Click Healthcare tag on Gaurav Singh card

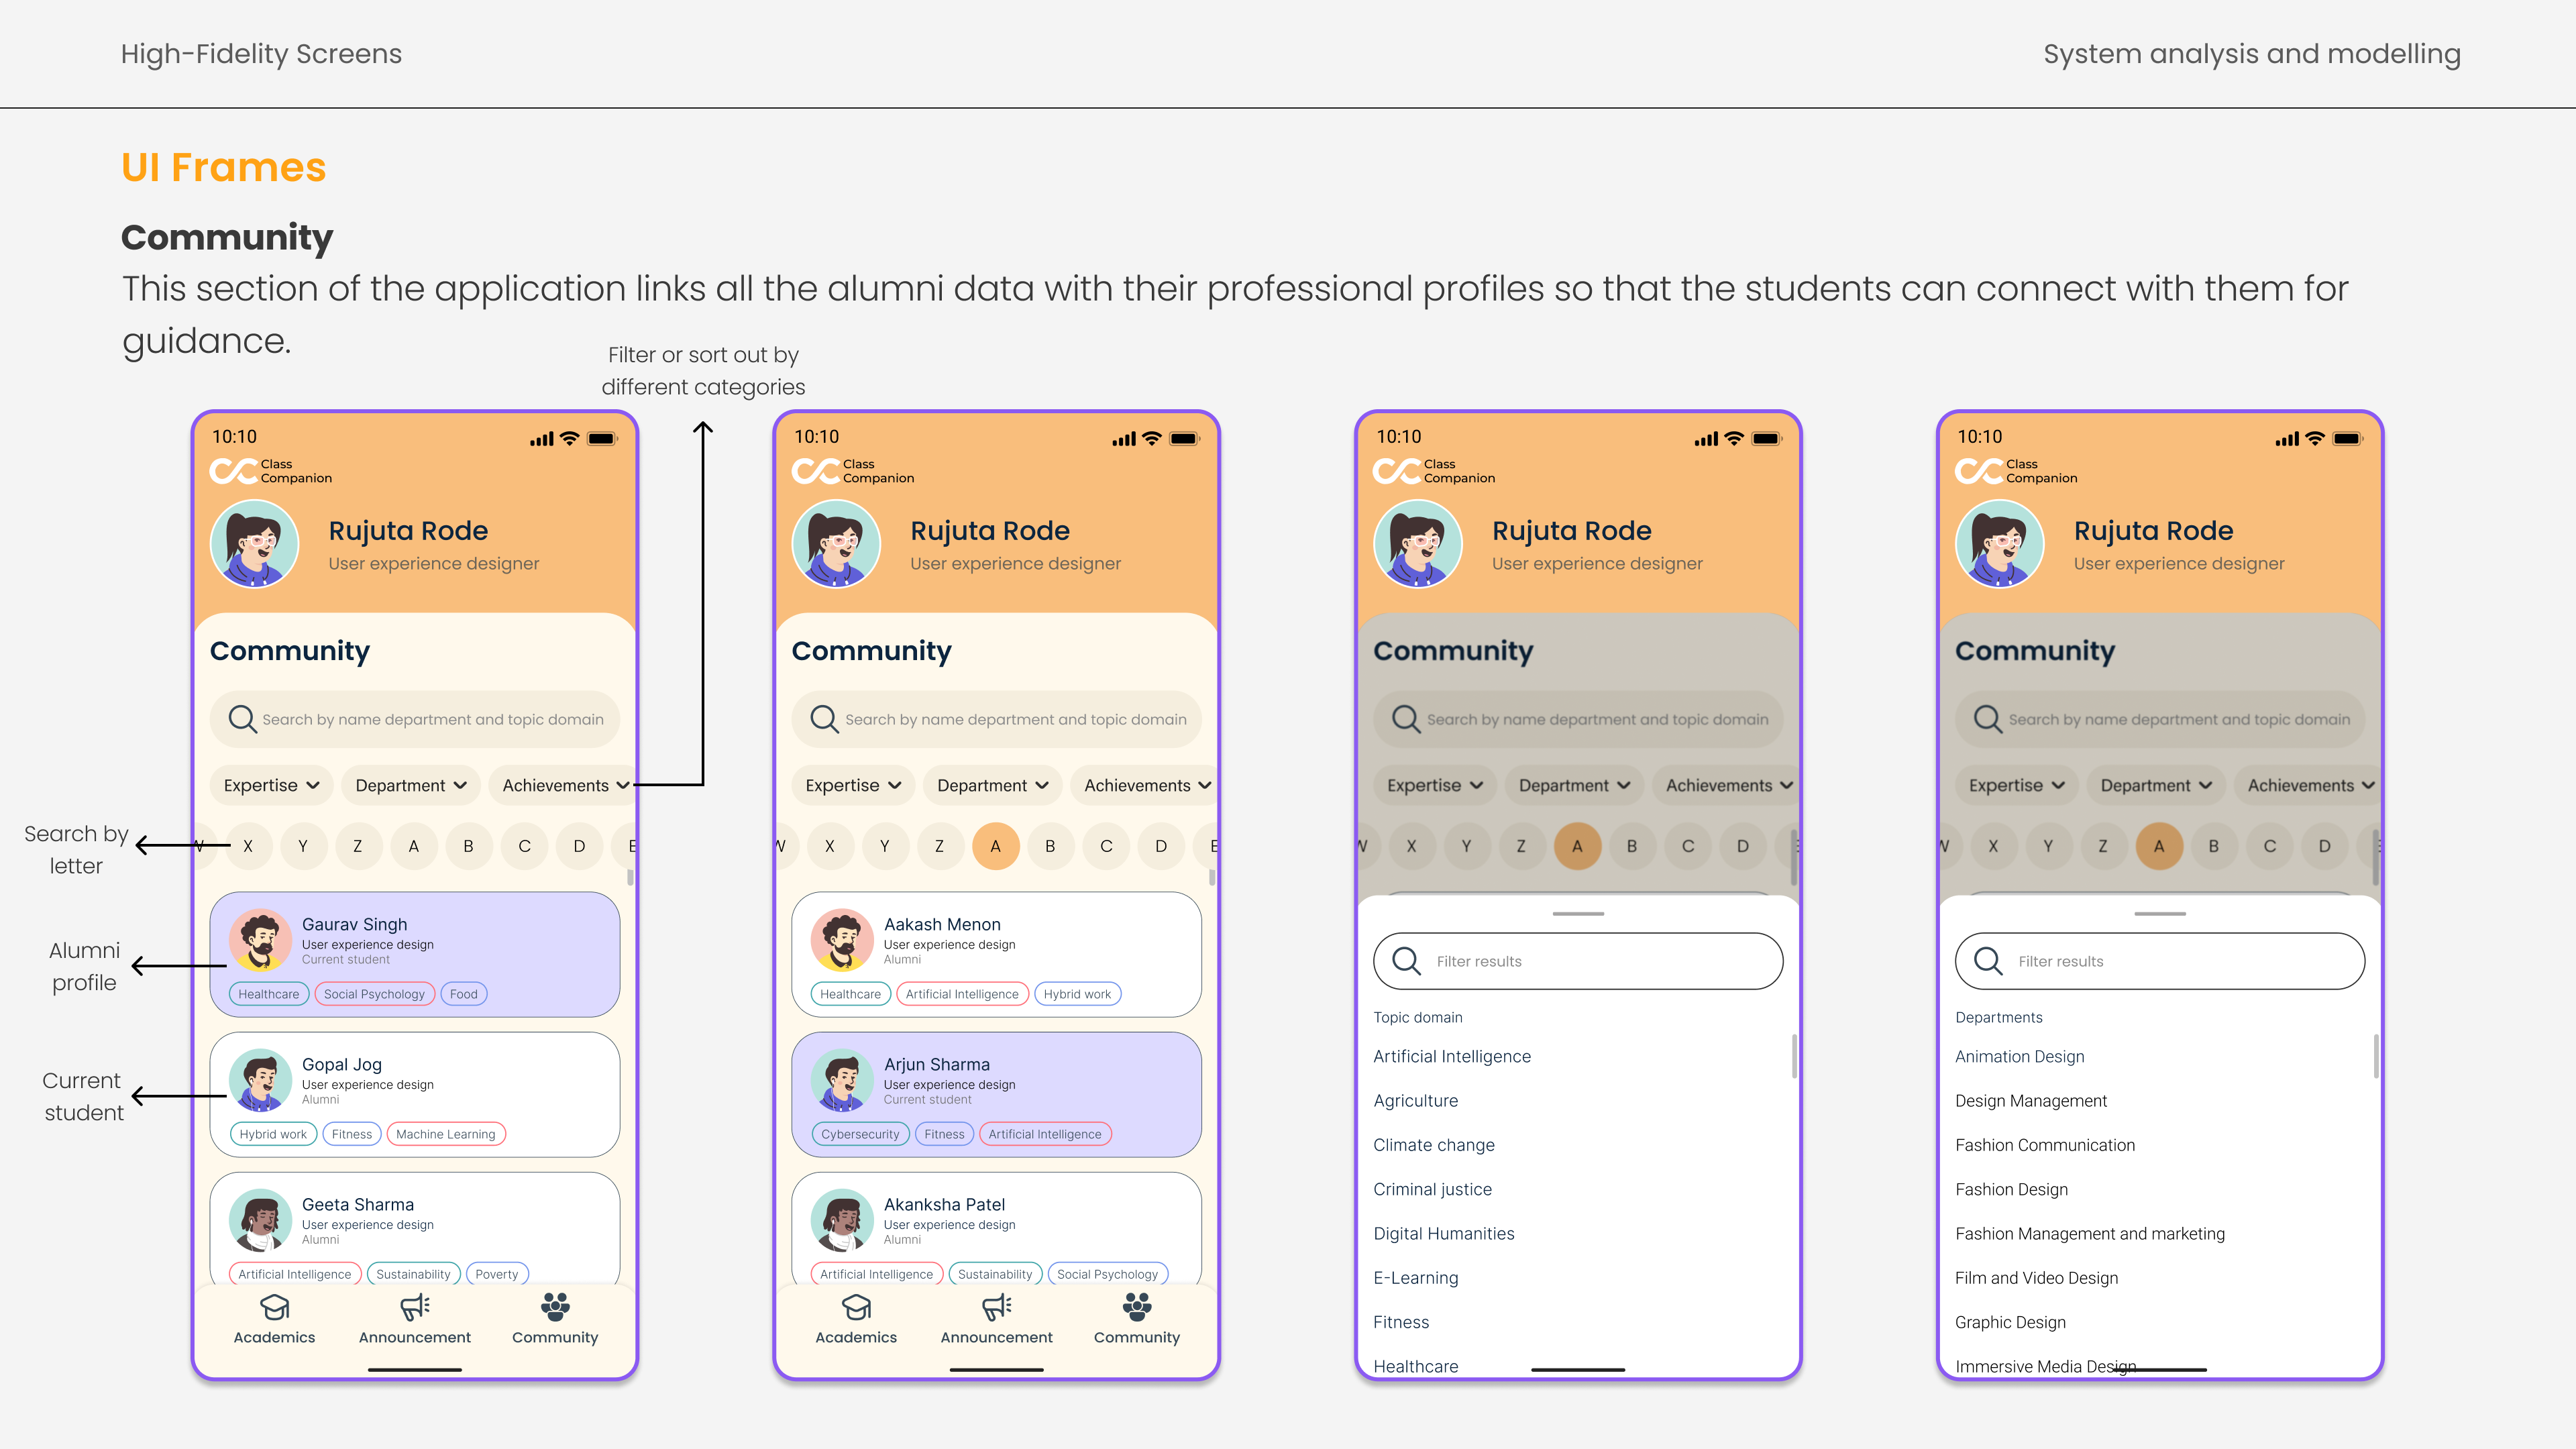point(268,994)
